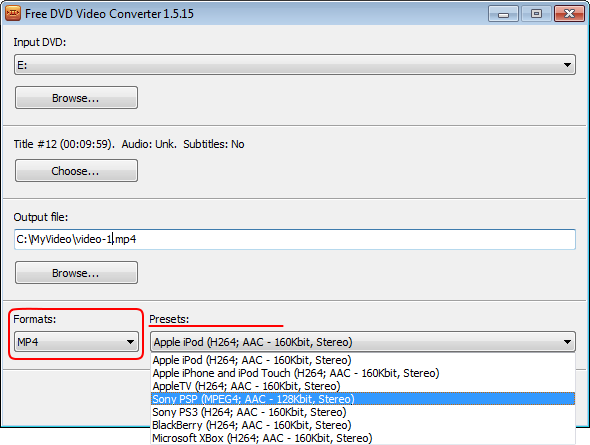Maximize the converter window
590x445 pixels.
pos(536,14)
